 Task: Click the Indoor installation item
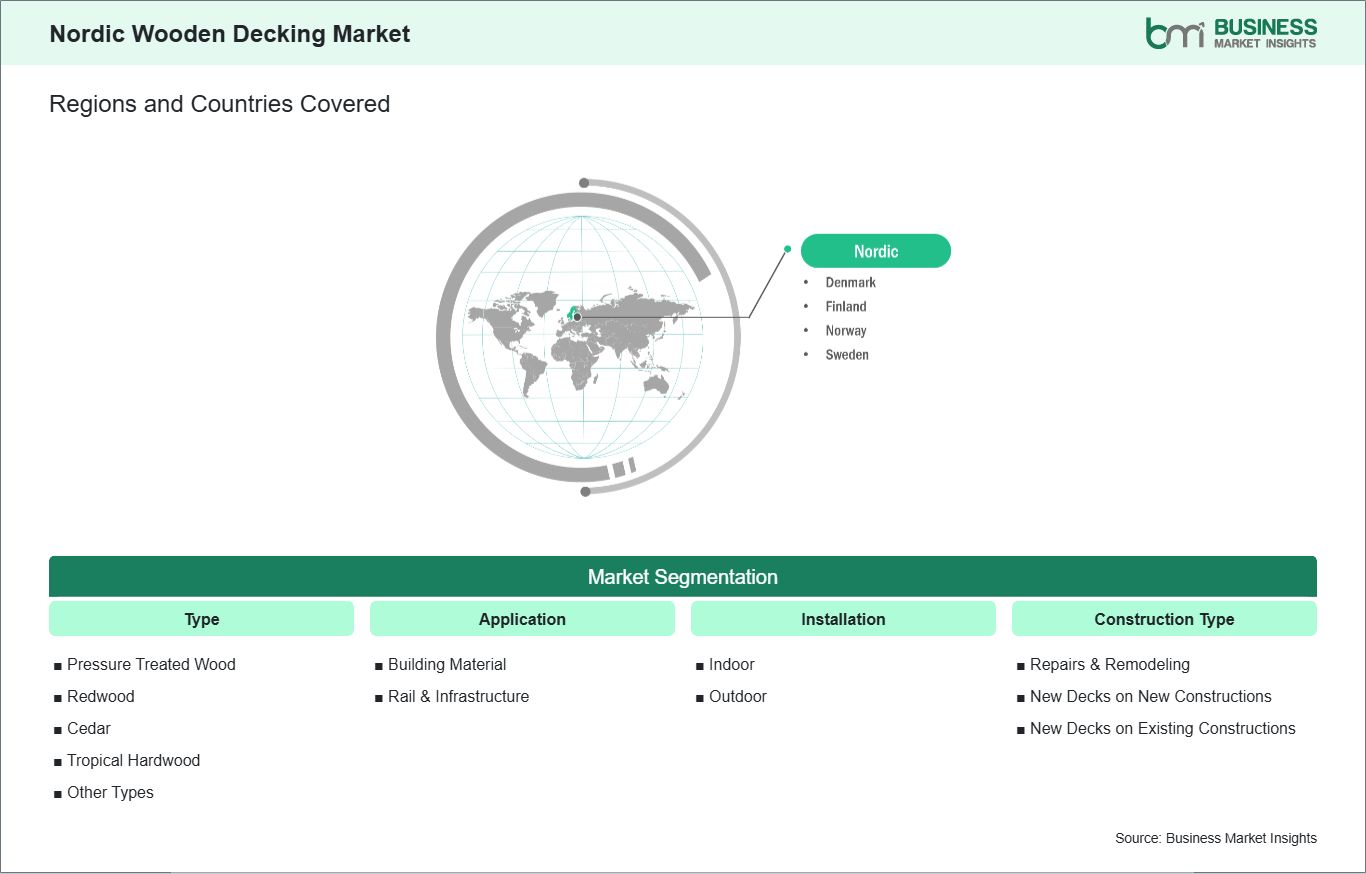725,664
